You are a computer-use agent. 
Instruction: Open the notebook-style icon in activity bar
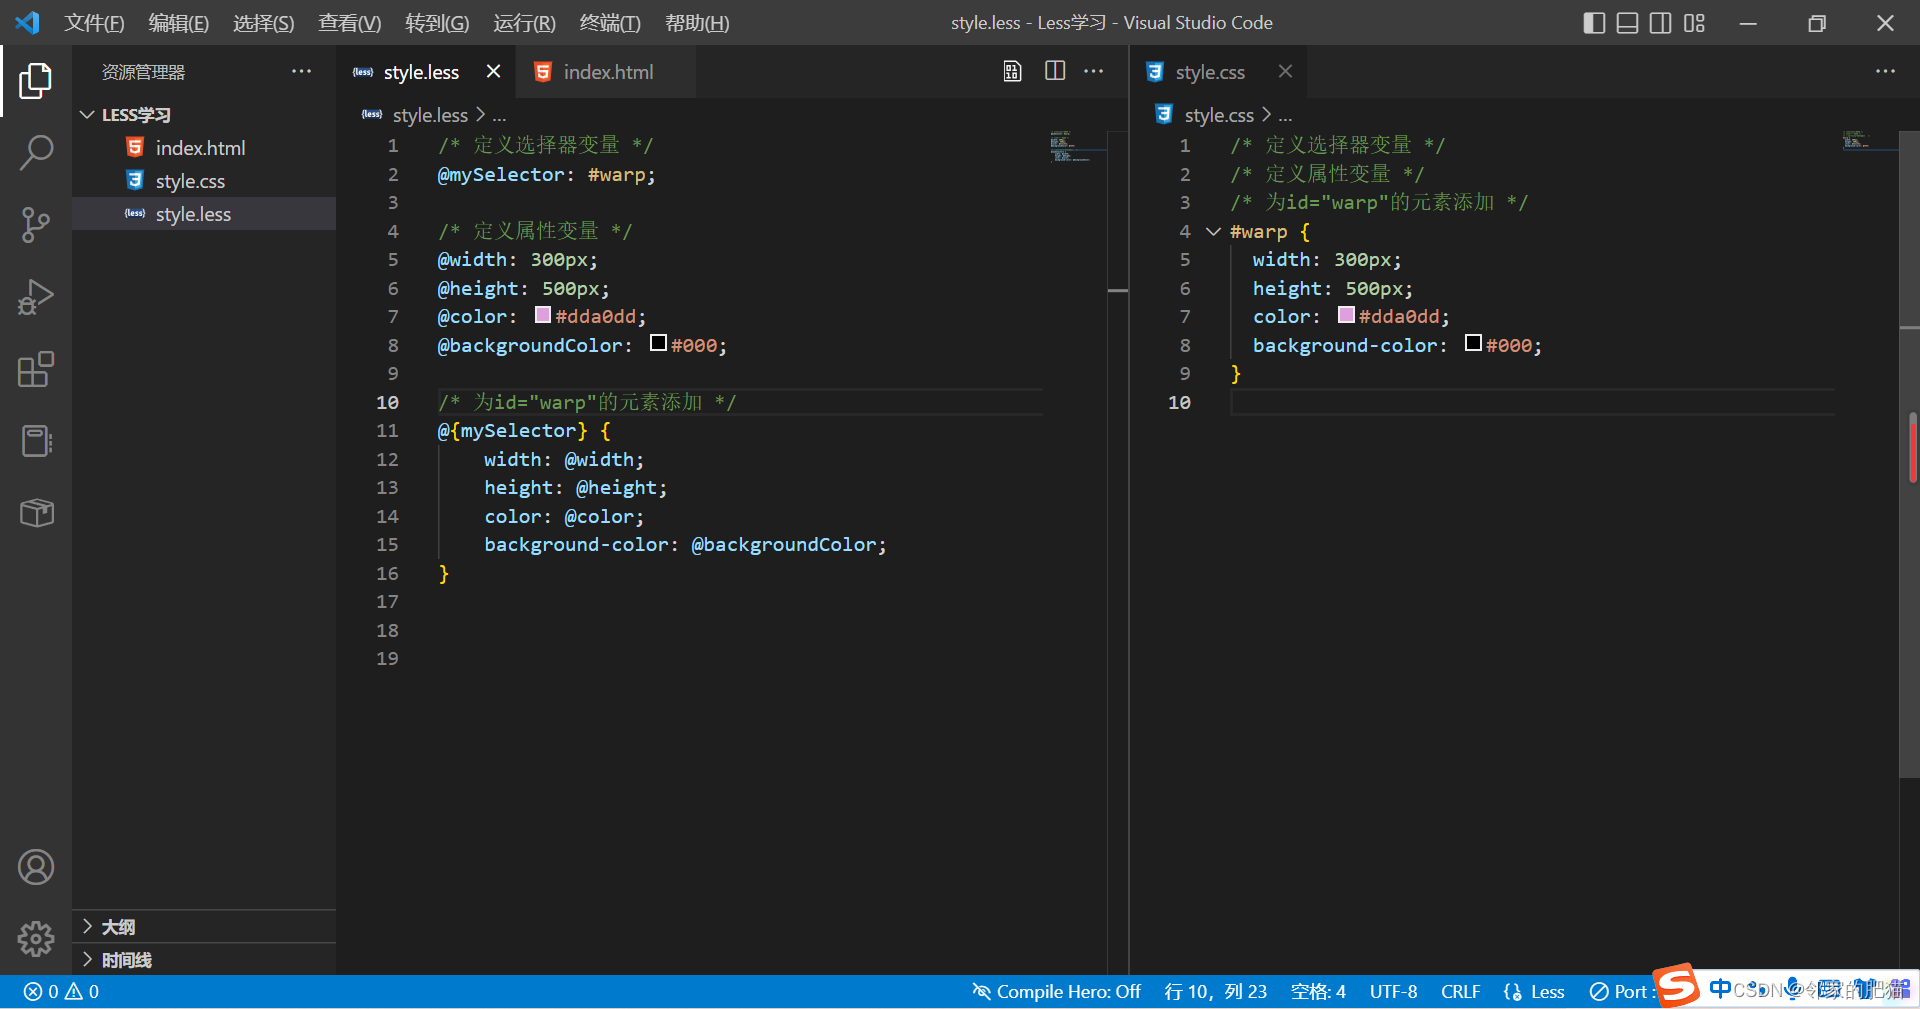[36, 441]
